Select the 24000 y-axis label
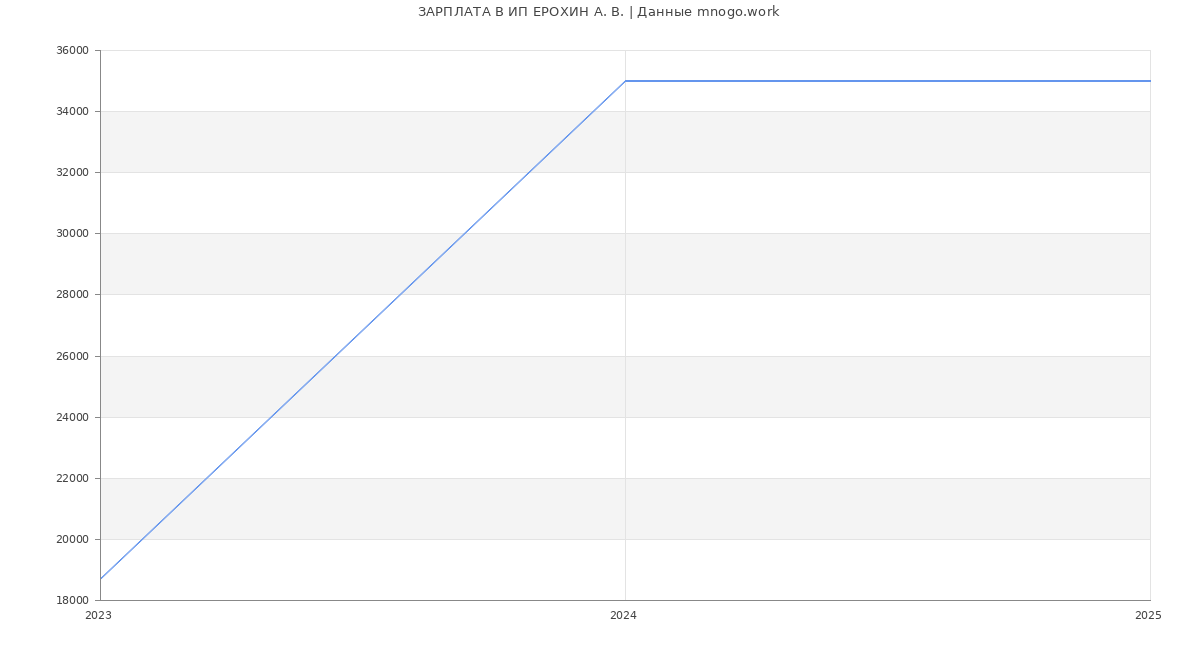Screen dimensions: 1200x650 tap(74, 418)
